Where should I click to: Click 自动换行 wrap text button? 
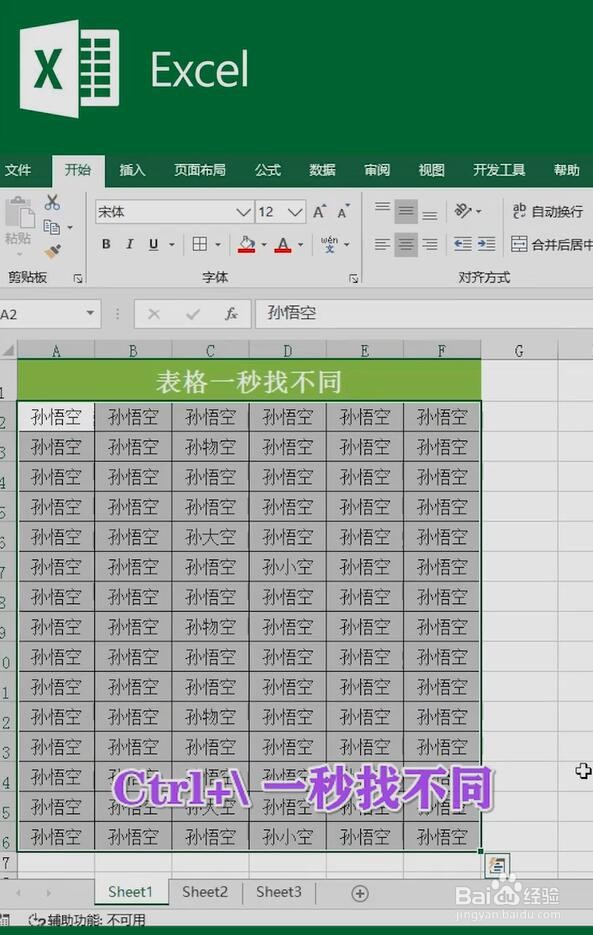coord(547,211)
